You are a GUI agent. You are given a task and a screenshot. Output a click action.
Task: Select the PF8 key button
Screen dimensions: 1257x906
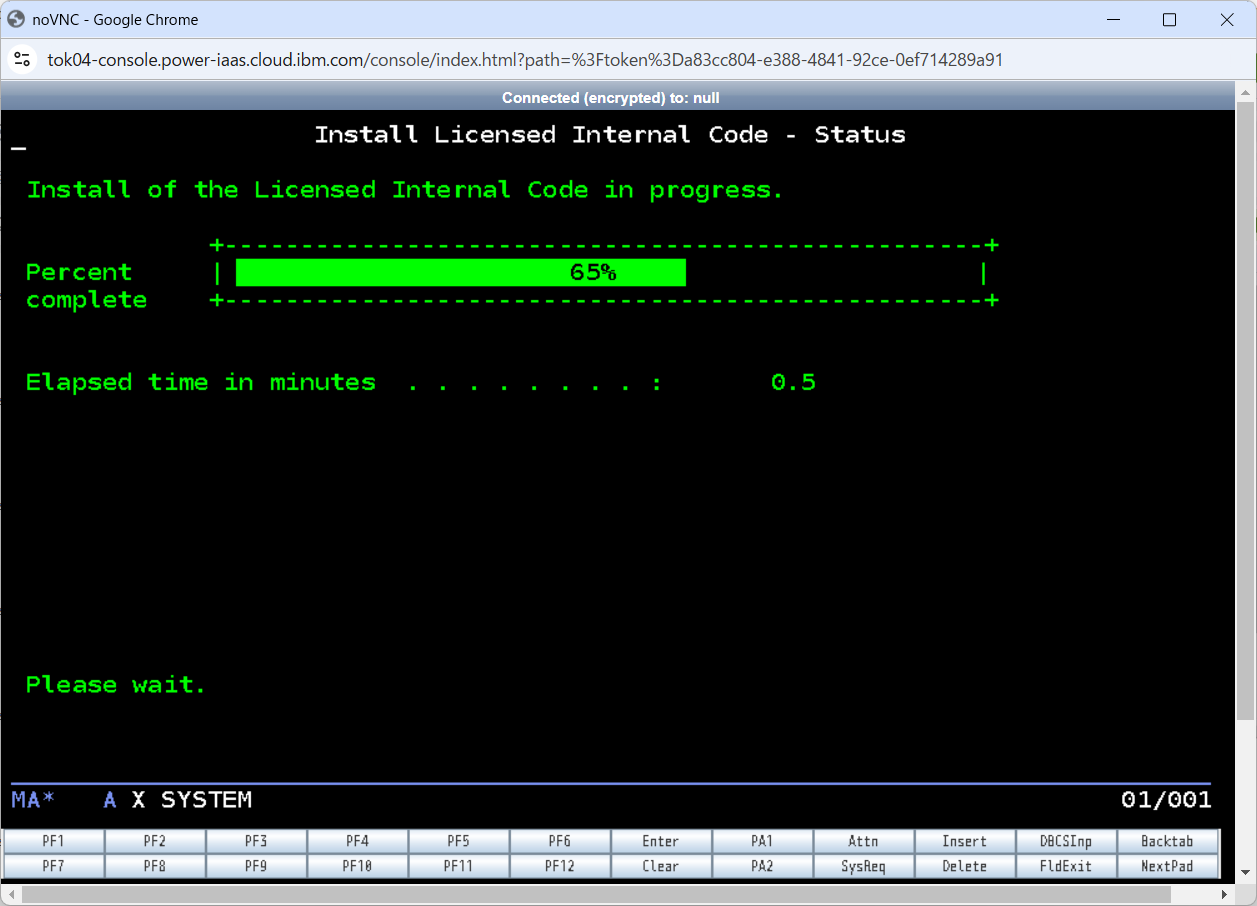click(155, 866)
